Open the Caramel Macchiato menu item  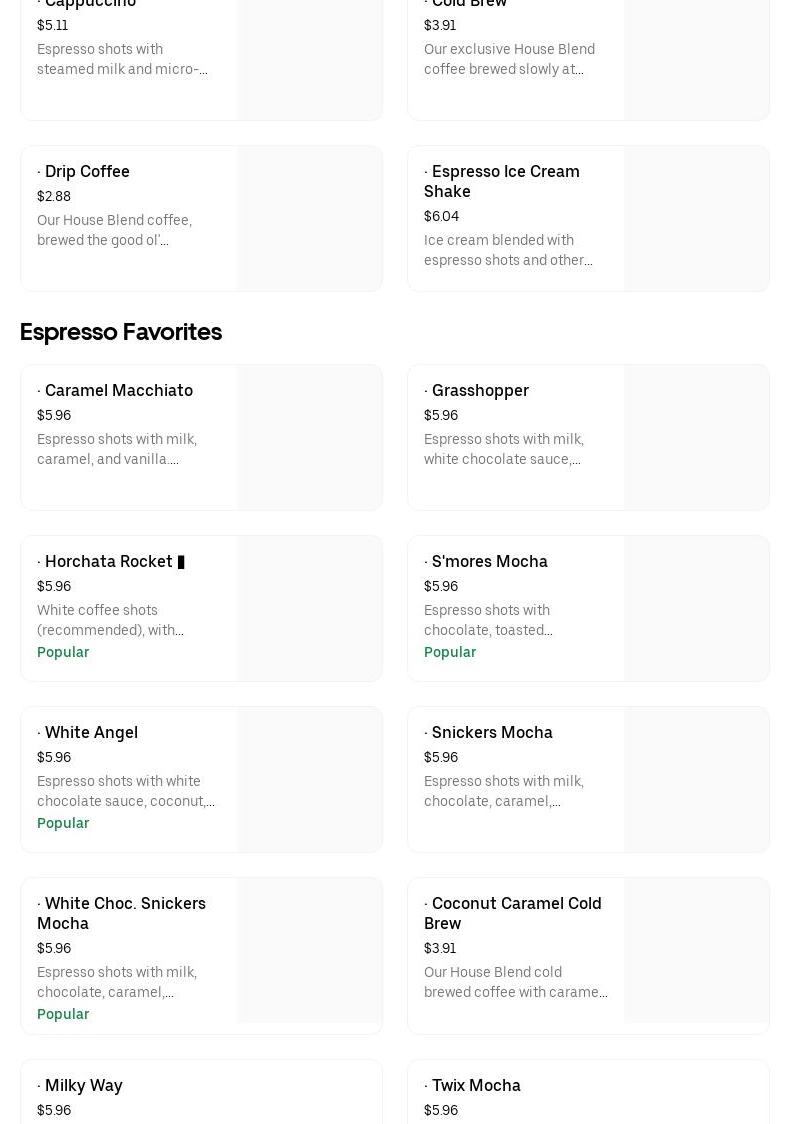pyautogui.click(x=118, y=391)
